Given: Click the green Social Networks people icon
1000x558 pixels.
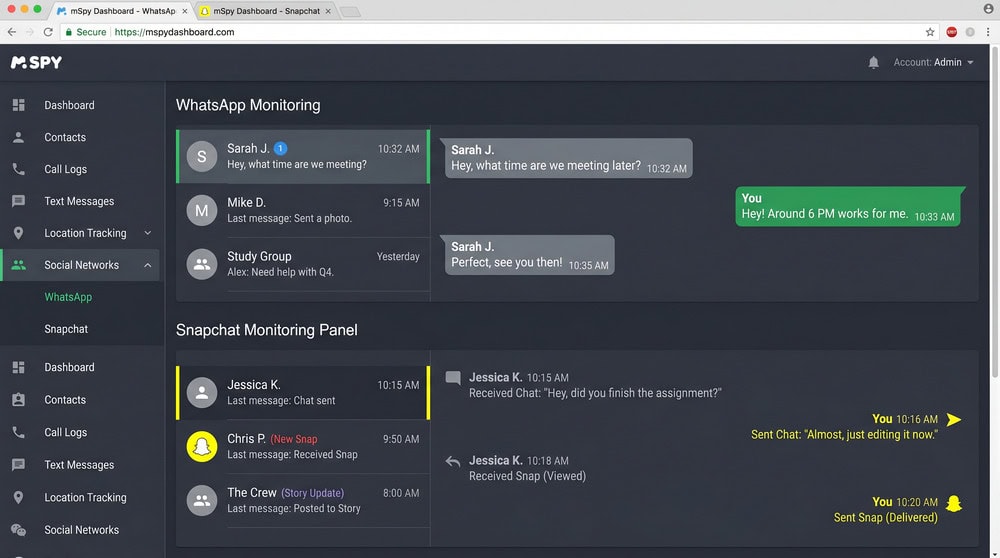Looking at the screenshot, I should point(18,265).
